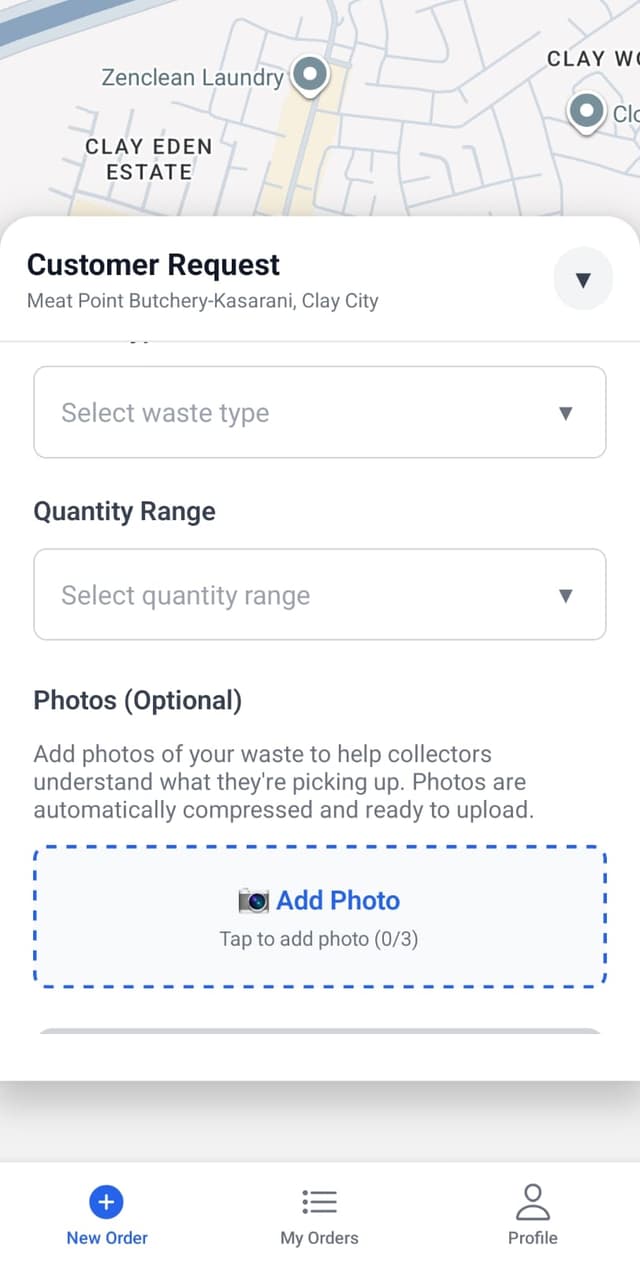This screenshot has width=640, height=1261.
Task: Open the Select waste type dropdown
Action: (x=320, y=412)
